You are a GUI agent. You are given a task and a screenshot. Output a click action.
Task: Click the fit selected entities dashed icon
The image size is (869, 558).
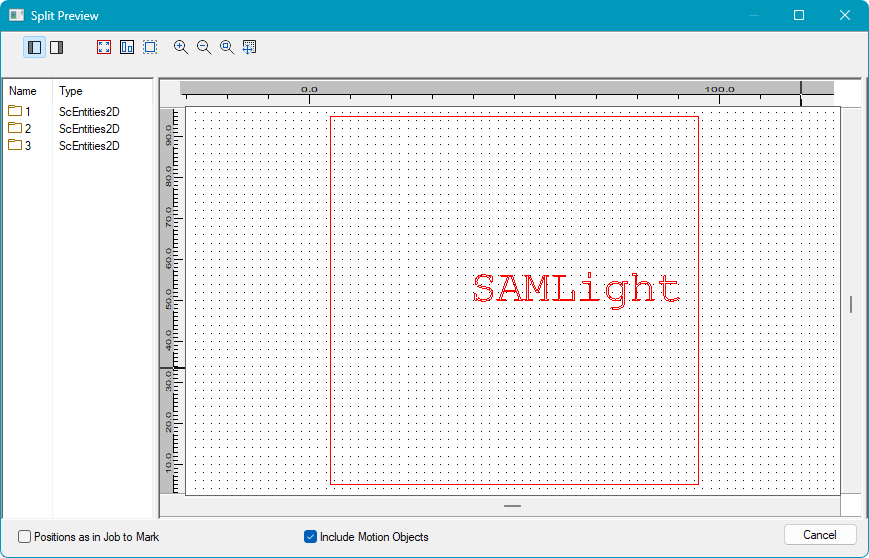(150, 47)
